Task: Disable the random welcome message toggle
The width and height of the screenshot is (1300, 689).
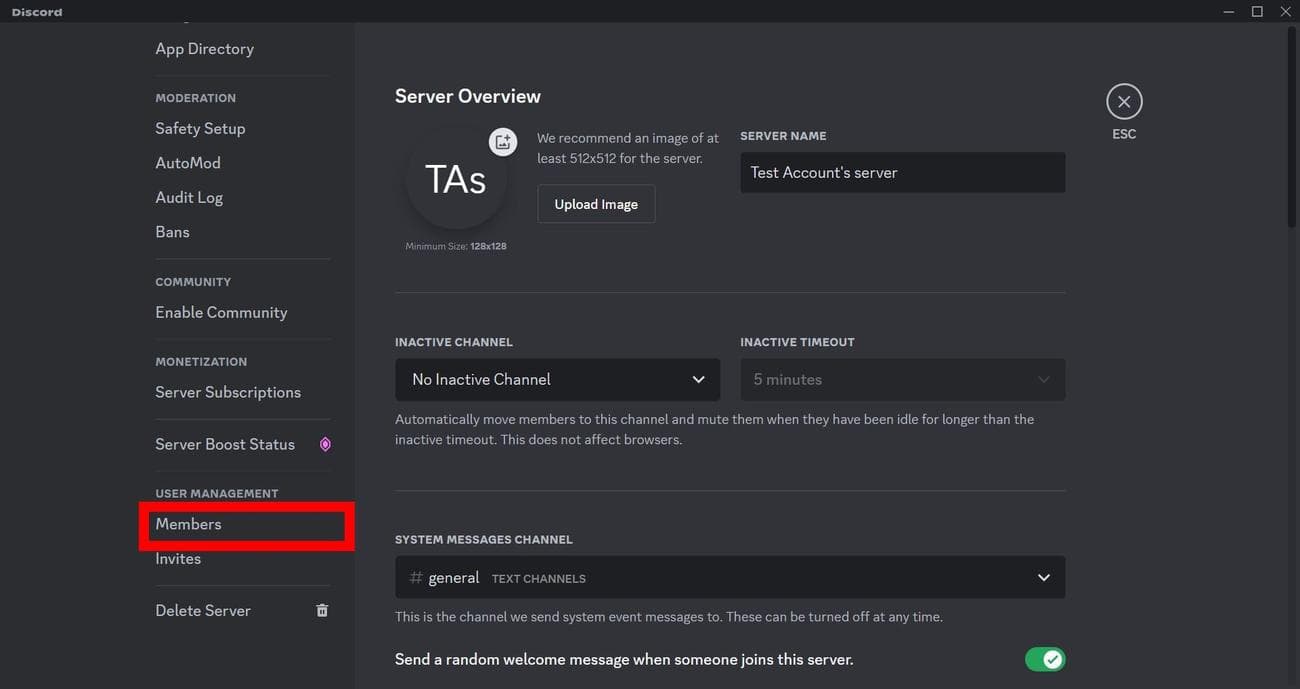Action: pos(1044,660)
